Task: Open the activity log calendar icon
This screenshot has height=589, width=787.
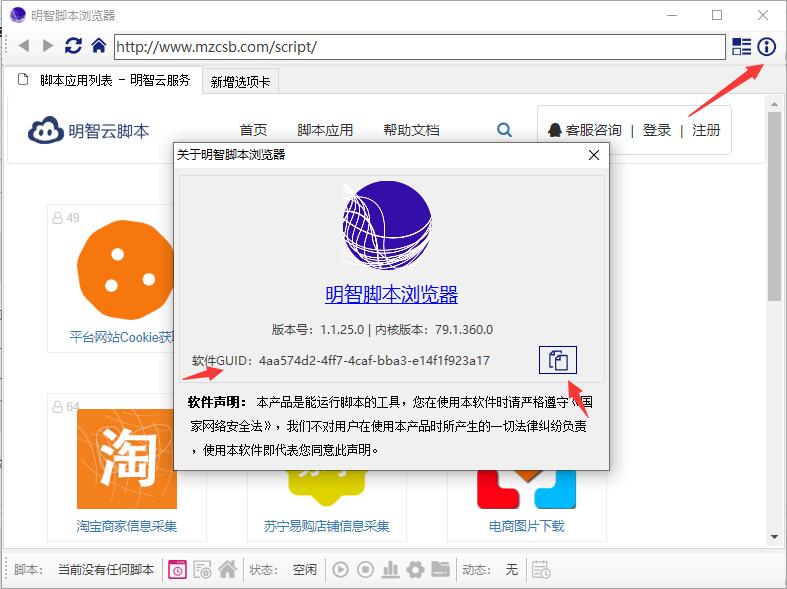Action: point(541,569)
